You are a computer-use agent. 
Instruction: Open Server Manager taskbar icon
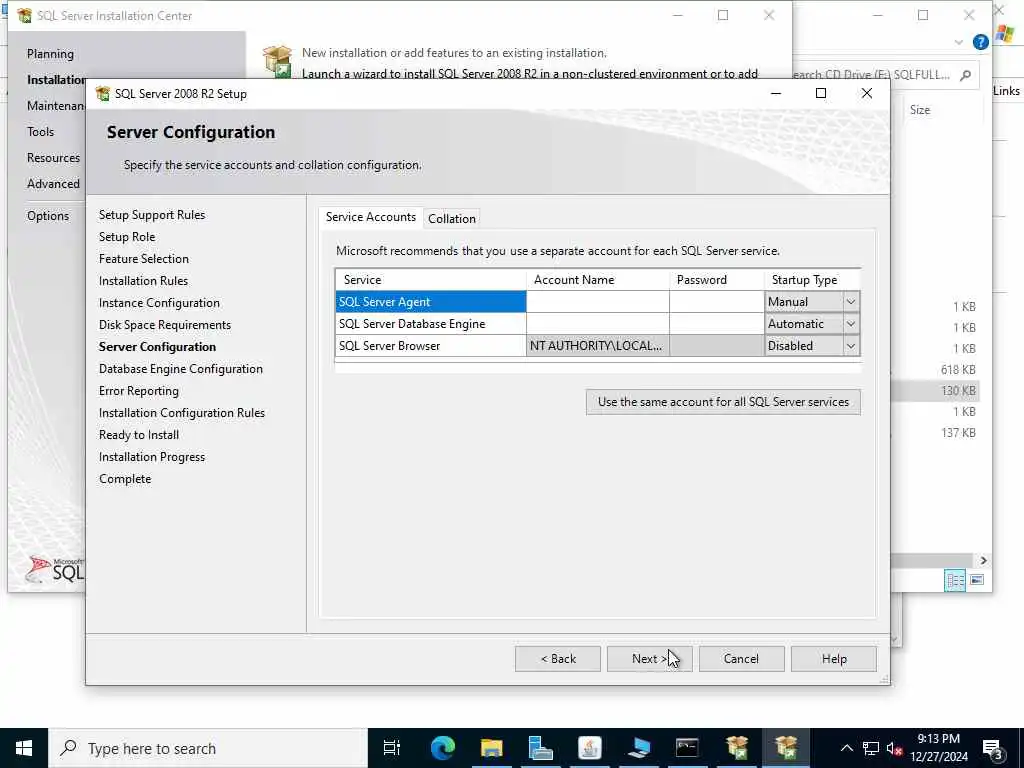click(x=540, y=748)
